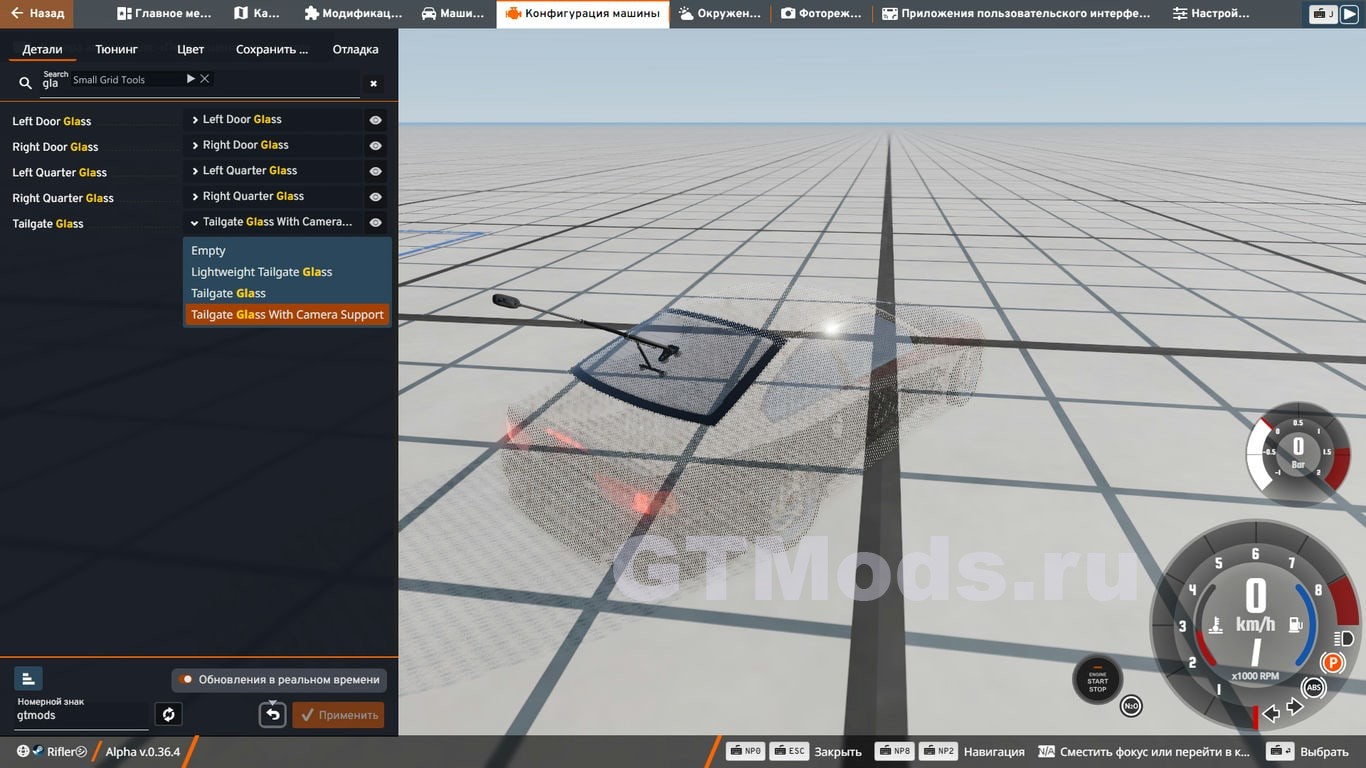The image size is (1366, 768).
Task: Click the Закрыть close hint
Action: pos(838,752)
